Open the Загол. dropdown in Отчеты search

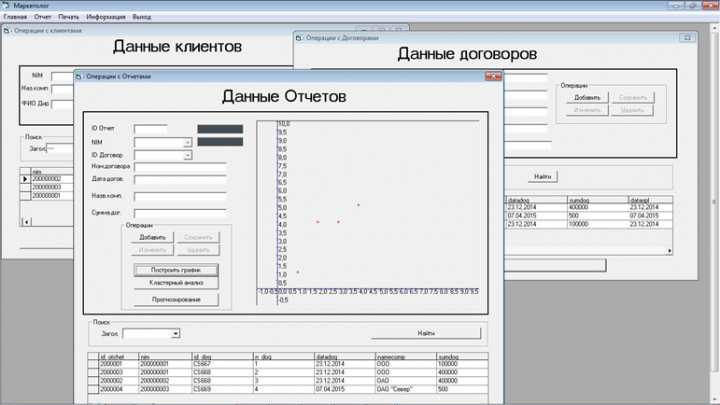click(x=175, y=334)
